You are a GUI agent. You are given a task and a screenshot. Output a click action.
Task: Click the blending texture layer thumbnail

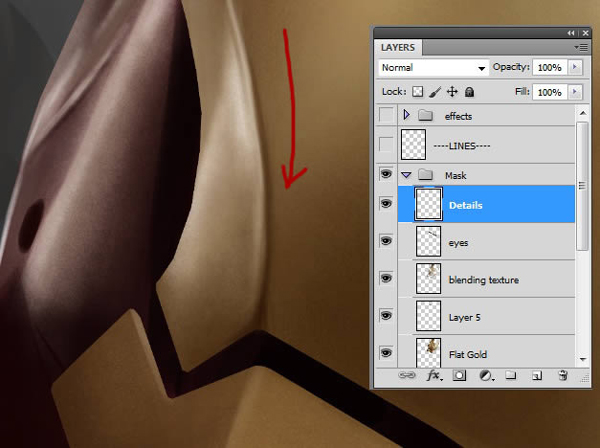[429, 279]
